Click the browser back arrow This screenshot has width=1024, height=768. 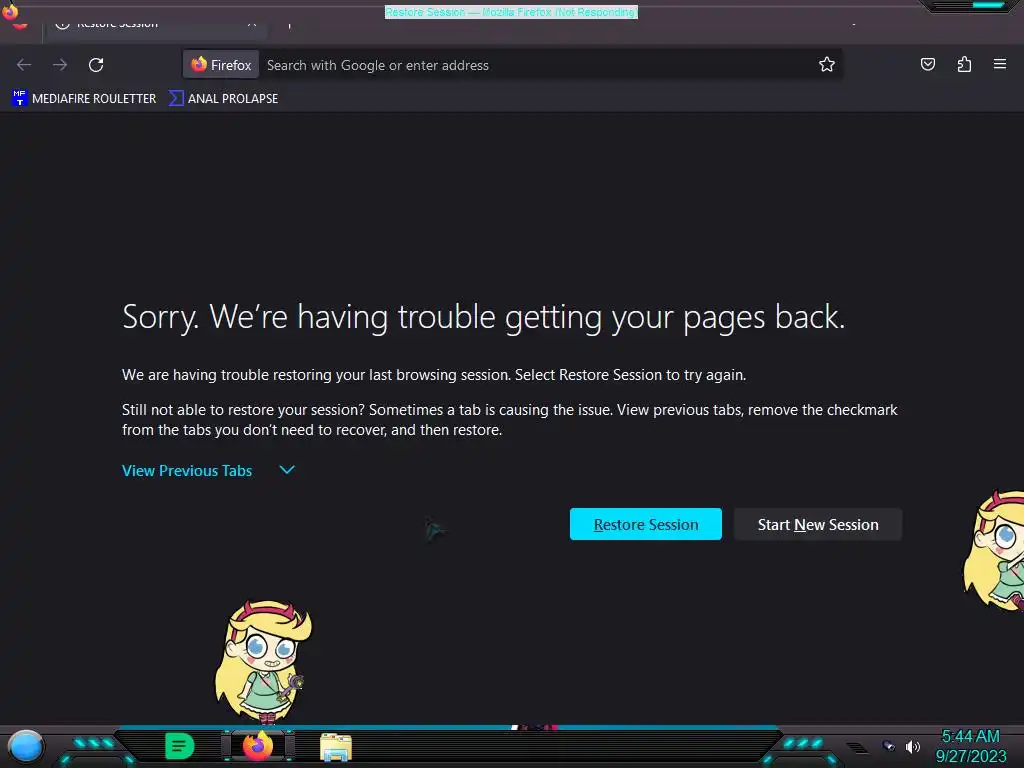24,65
